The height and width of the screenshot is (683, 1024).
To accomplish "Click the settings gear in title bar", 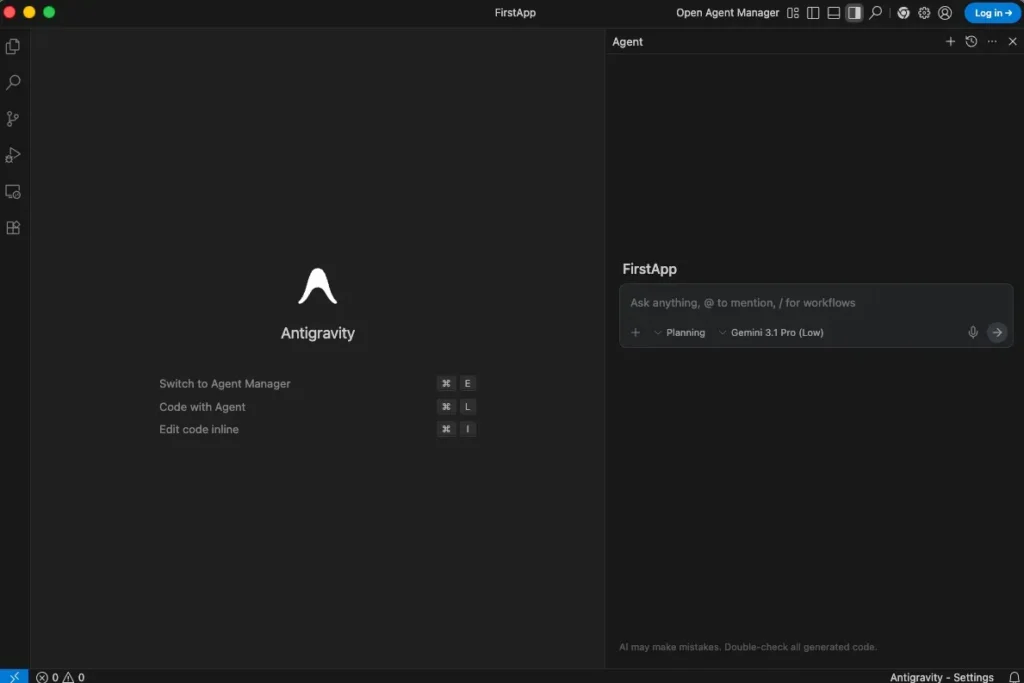I will click(x=924, y=13).
